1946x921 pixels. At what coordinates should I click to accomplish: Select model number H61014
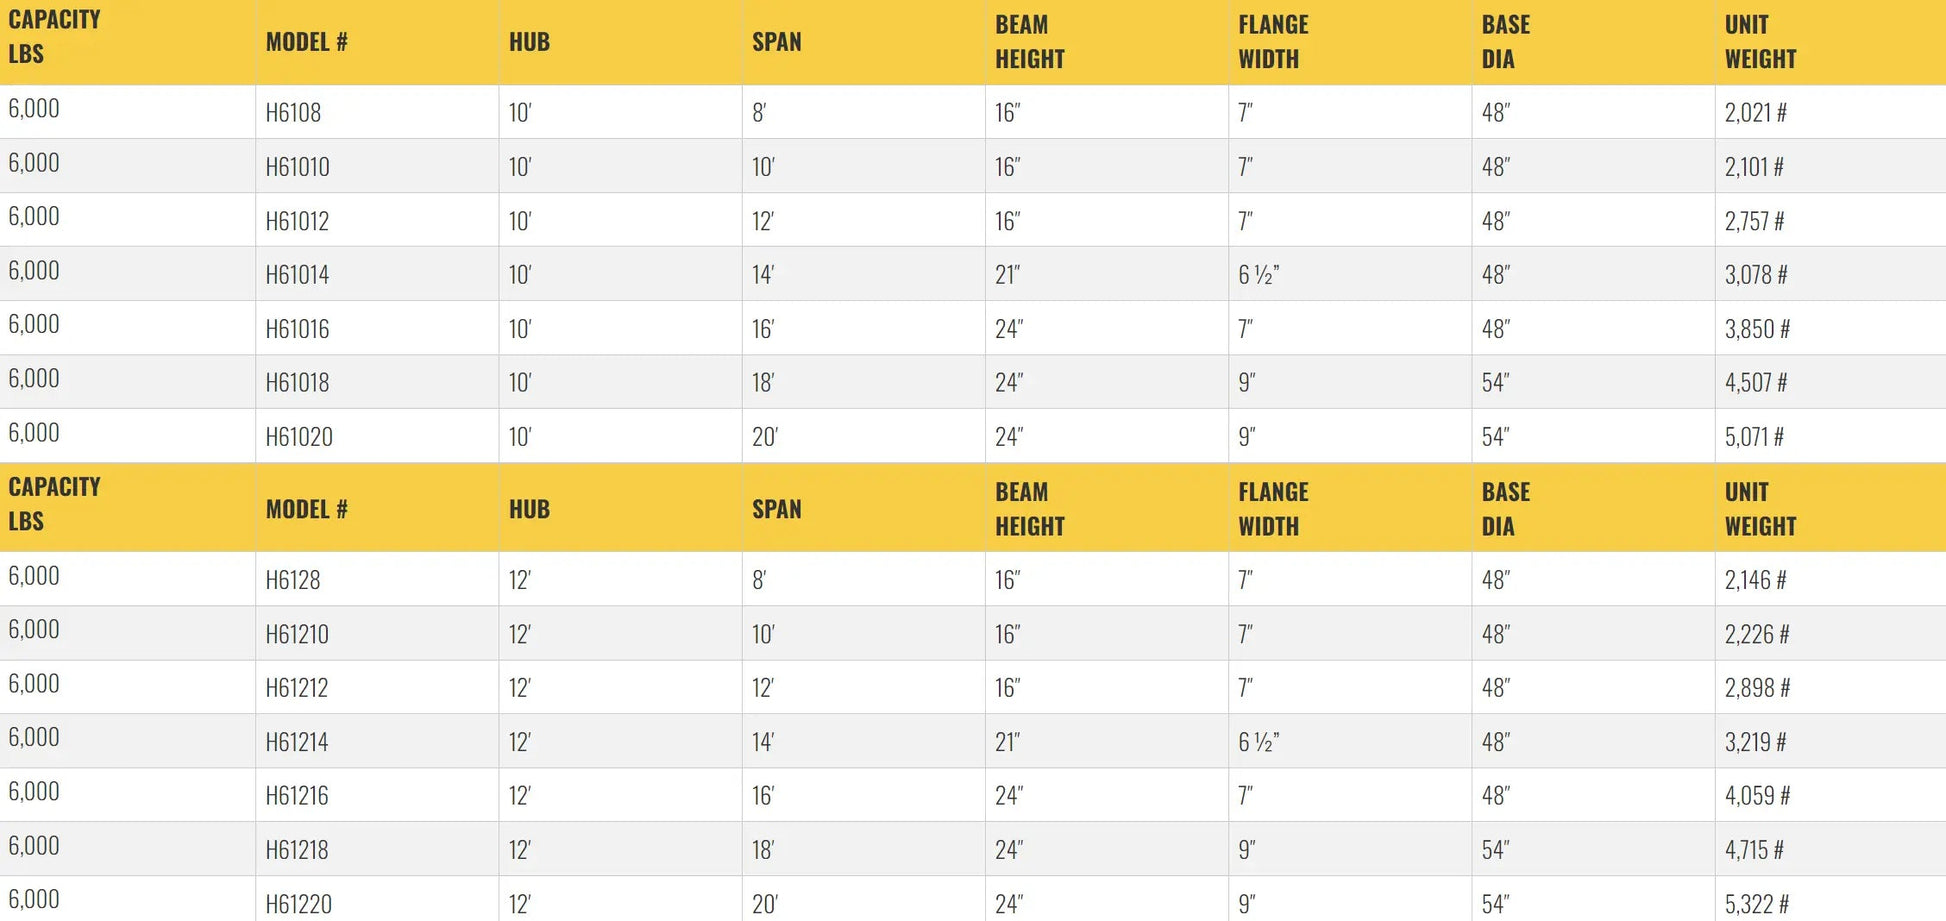[297, 275]
